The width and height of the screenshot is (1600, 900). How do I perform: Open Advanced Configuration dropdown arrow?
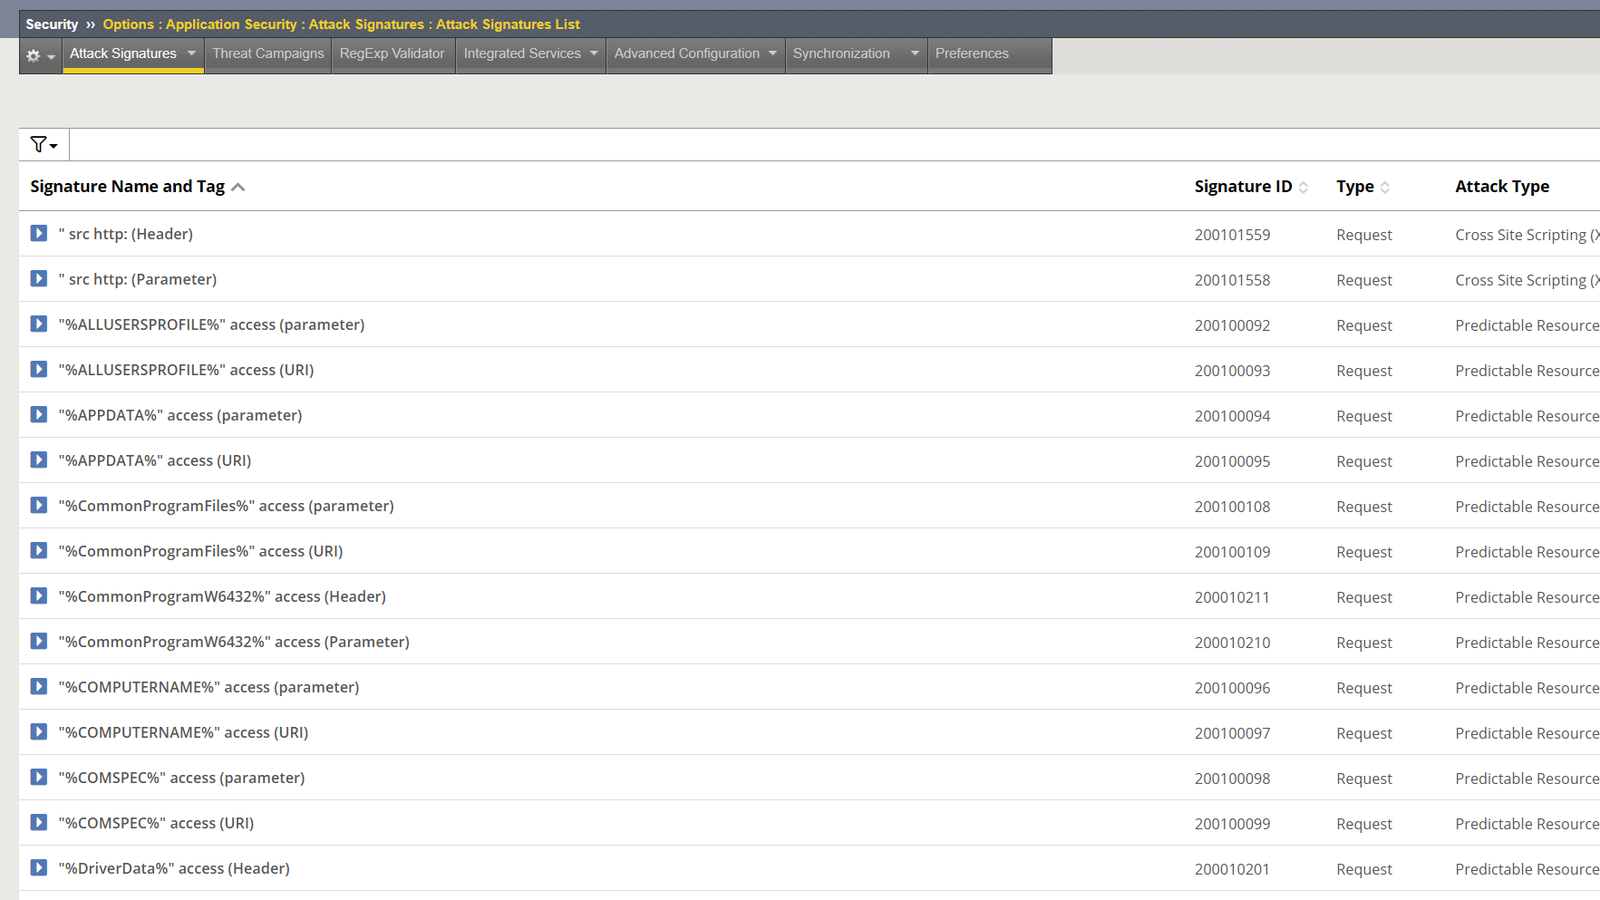click(773, 54)
